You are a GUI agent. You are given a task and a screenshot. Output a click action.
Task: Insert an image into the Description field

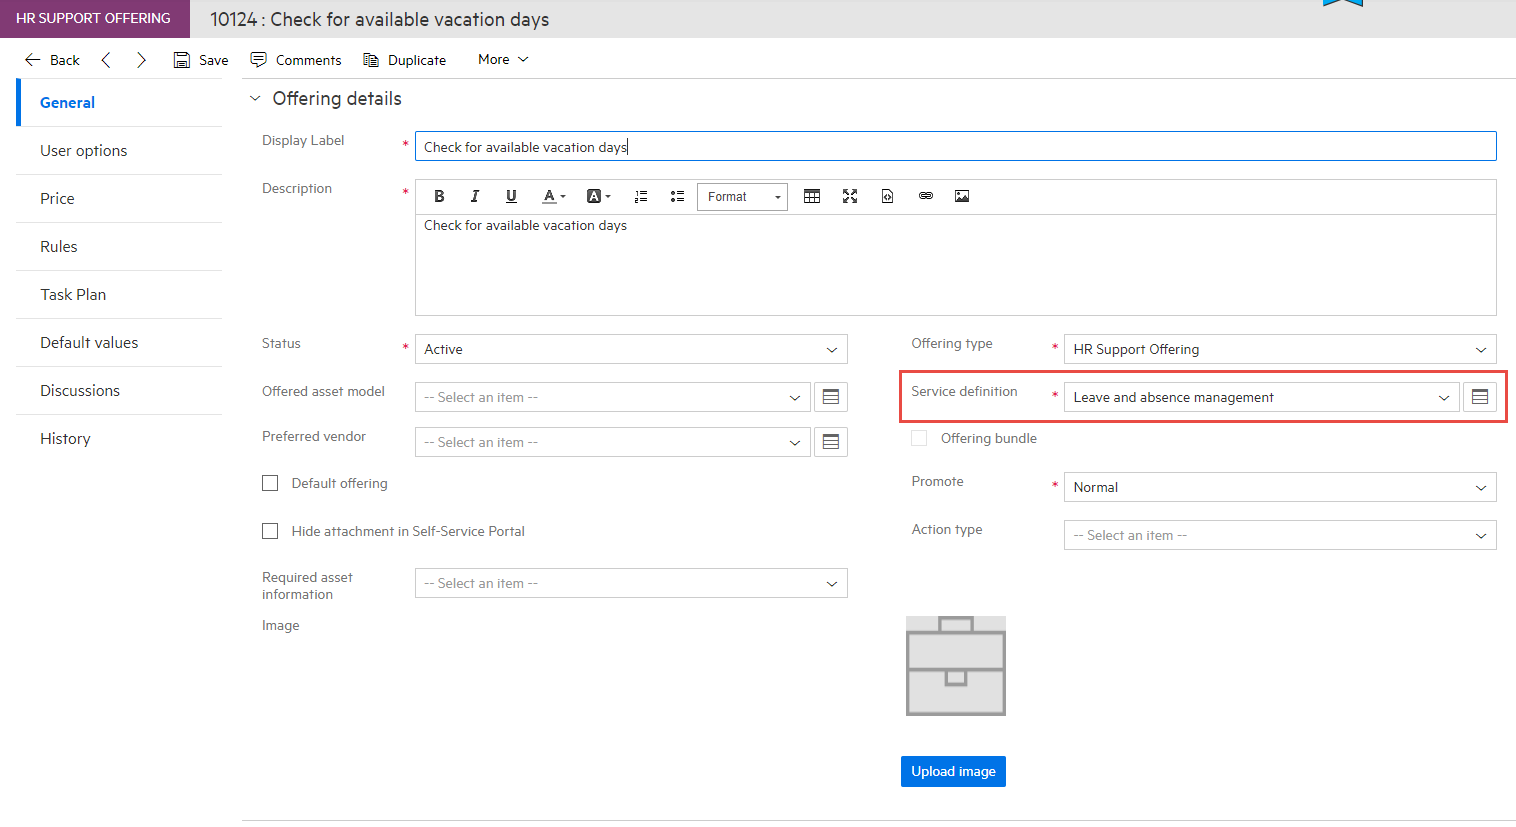click(x=962, y=196)
